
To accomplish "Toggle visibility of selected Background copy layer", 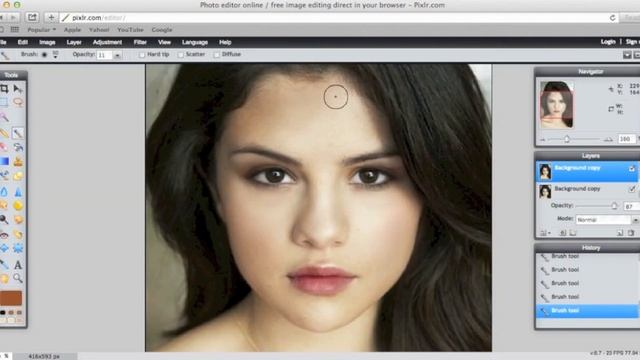I will tap(632, 168).
